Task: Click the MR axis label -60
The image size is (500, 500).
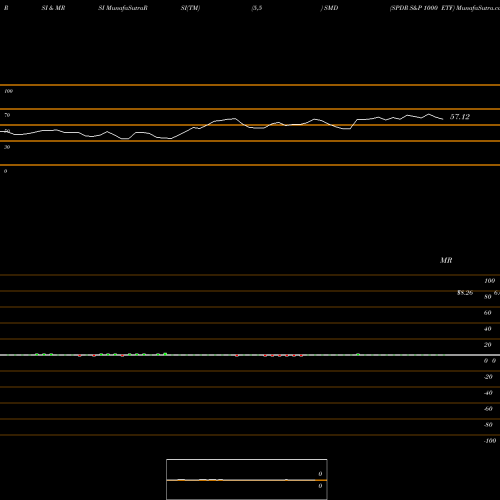Action: tap(488, 409)
